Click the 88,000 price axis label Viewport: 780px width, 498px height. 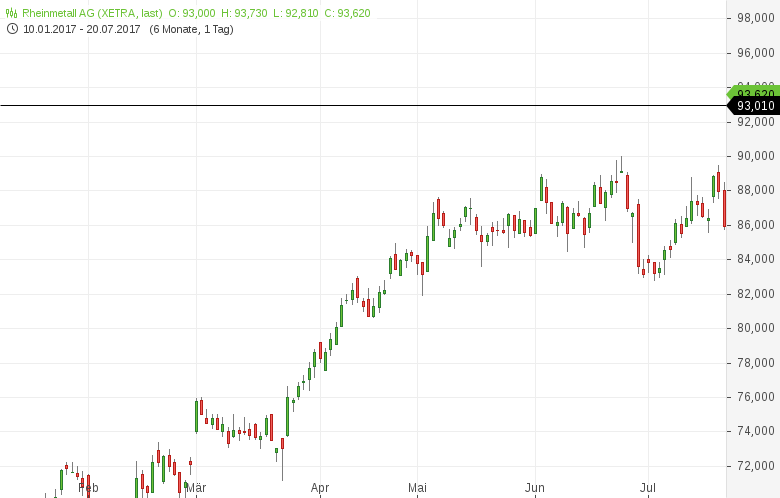pos(756,190)
